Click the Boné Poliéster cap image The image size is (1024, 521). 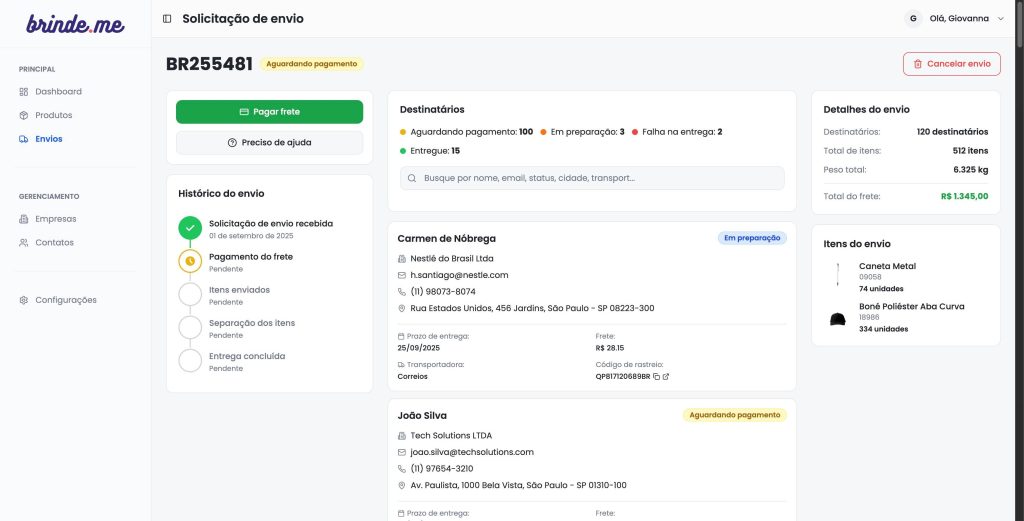click(x=837, y=318)
